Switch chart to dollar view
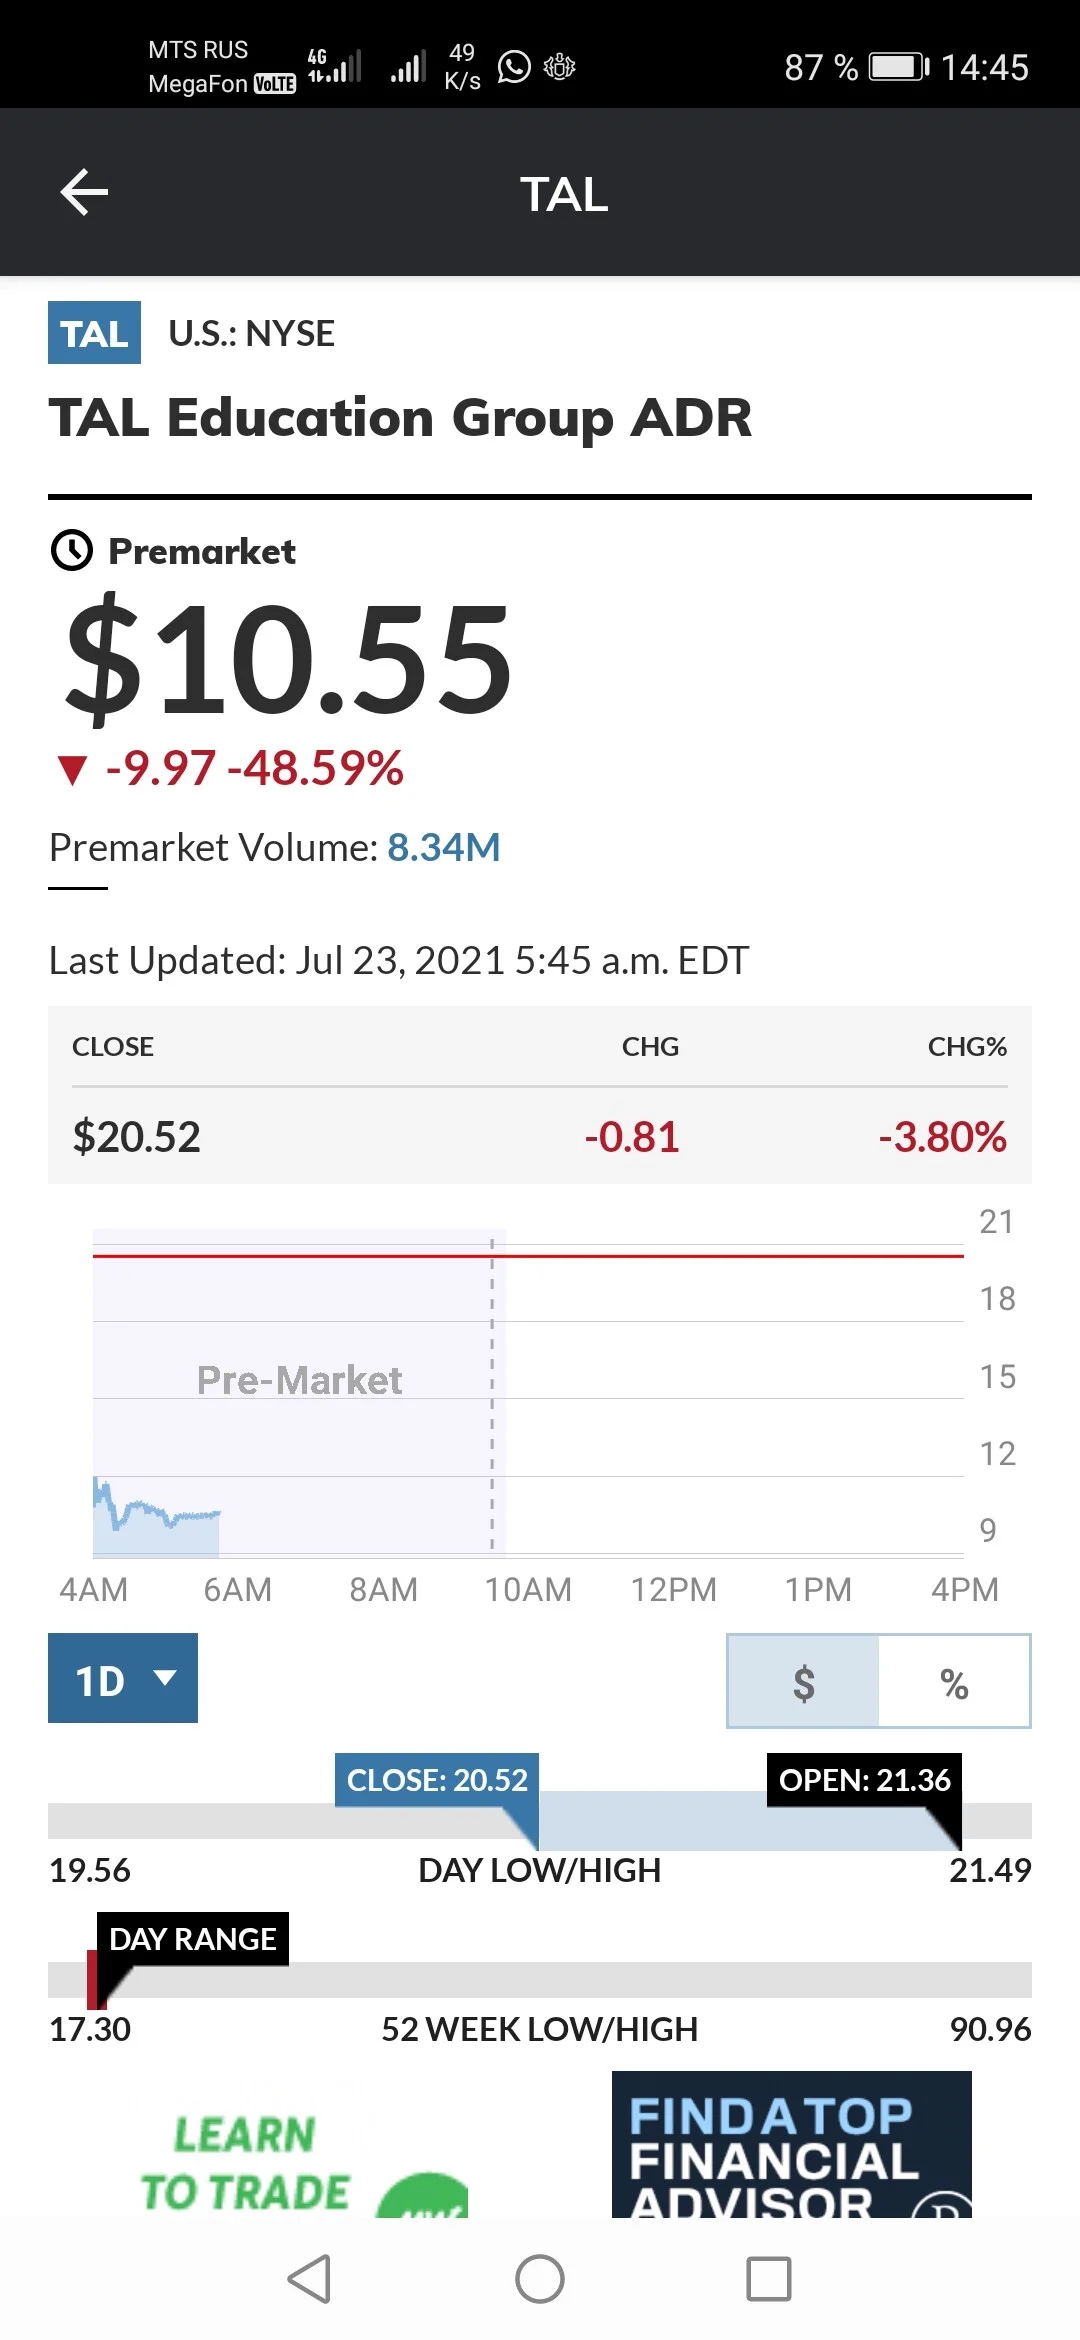The height and width of the screenshot is (2340, 1080). tap(804, 1682)
